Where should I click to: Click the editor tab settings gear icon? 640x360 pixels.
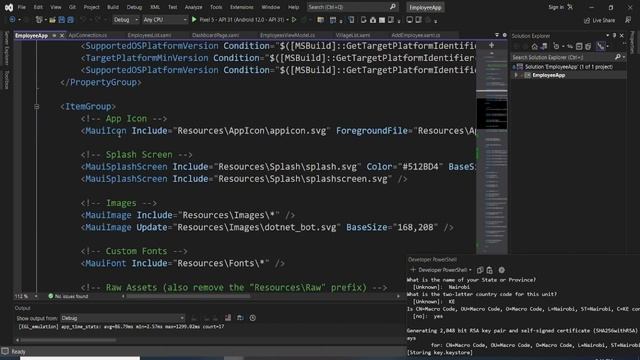[504, 36]
